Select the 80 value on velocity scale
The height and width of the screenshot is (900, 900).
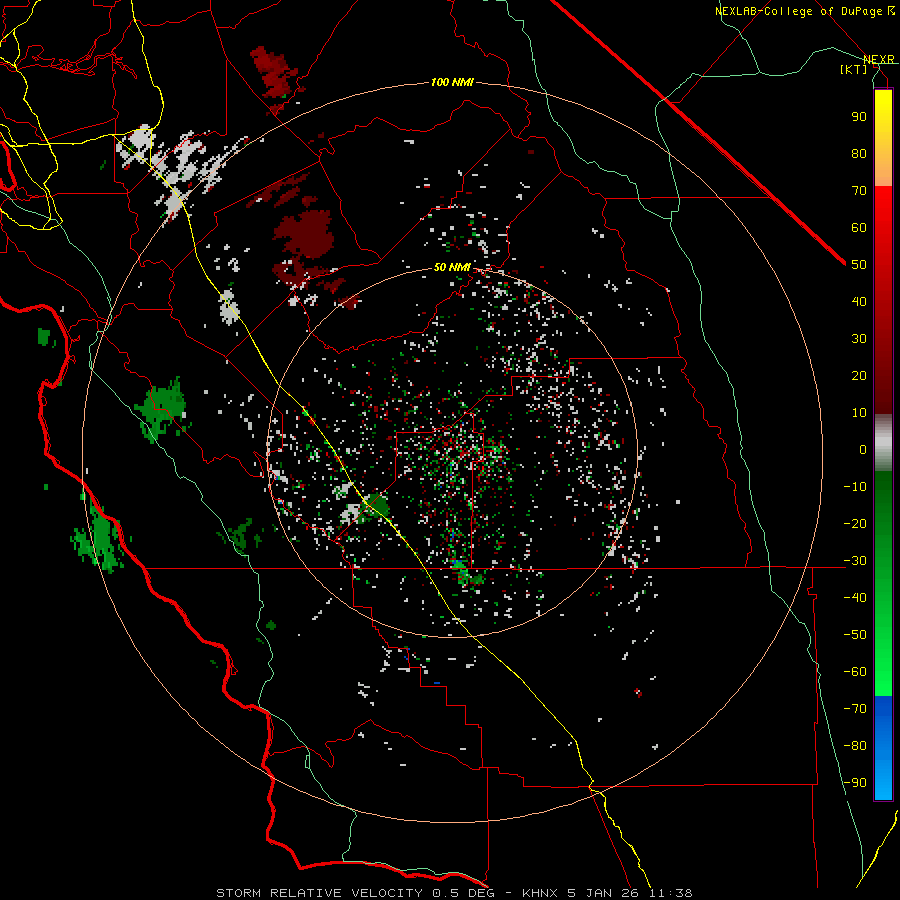point(859,153)
